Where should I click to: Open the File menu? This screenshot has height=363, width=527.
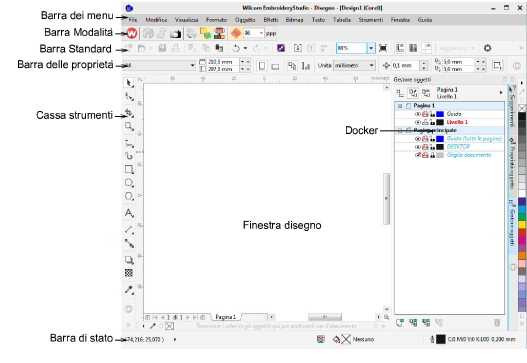click(x=133, y=20)
